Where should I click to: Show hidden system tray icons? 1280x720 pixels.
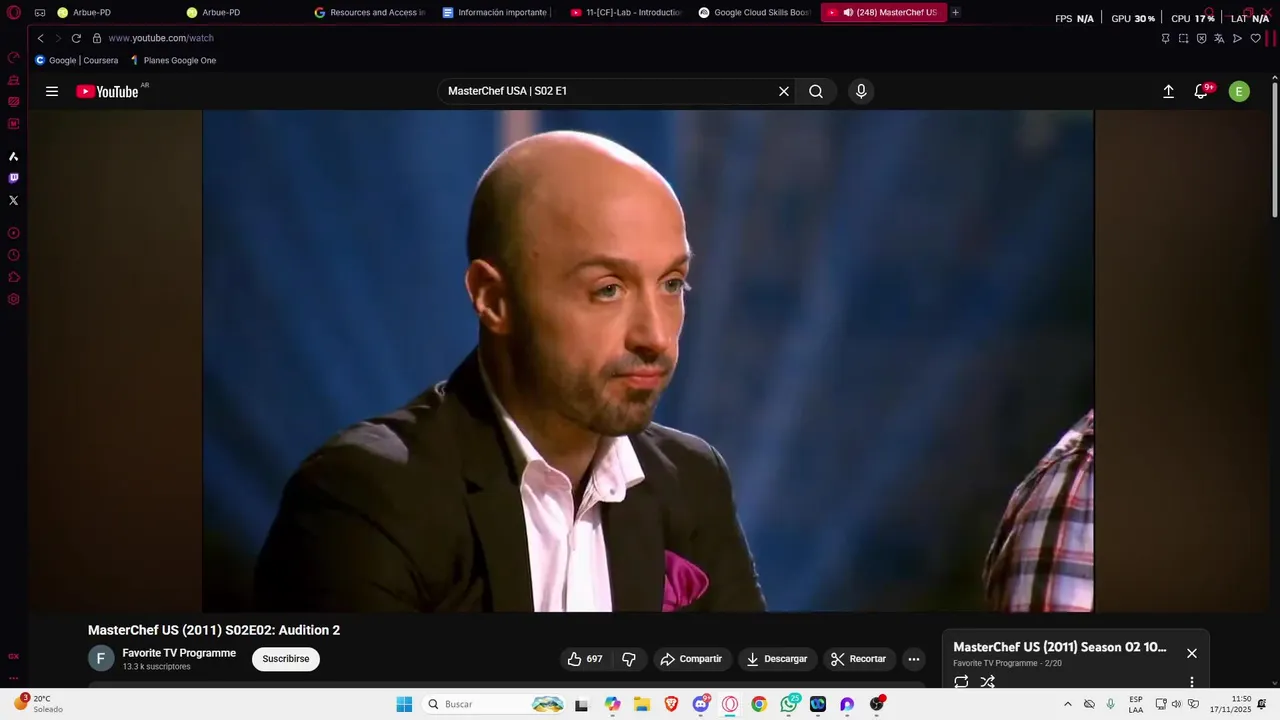[1067, 704]
